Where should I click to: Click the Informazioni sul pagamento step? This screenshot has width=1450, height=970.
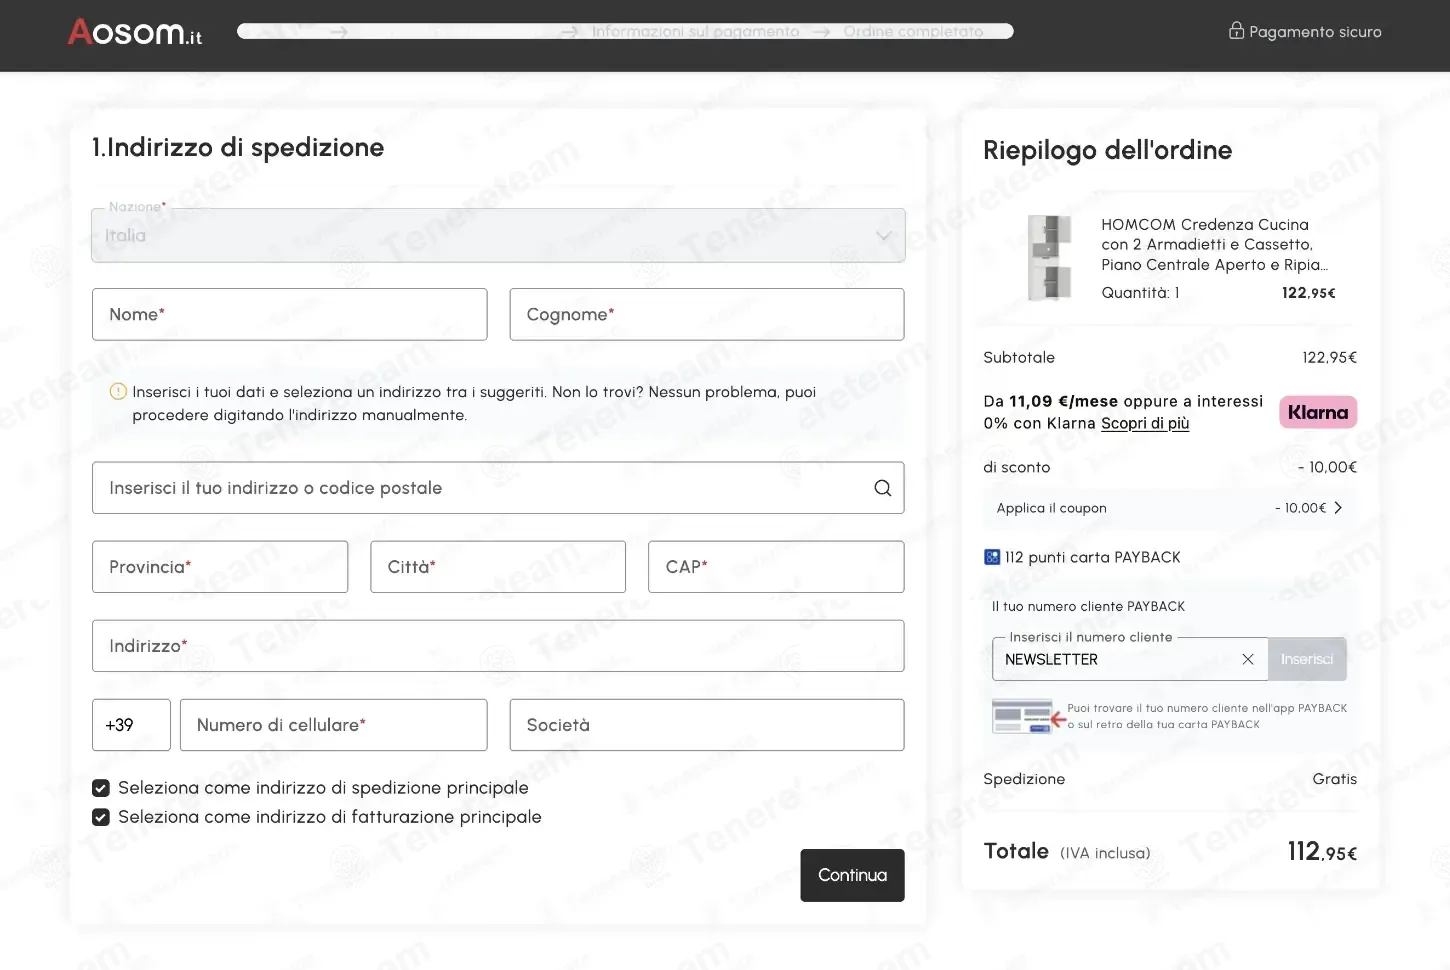pyautogui.click(x=695, y=32)
